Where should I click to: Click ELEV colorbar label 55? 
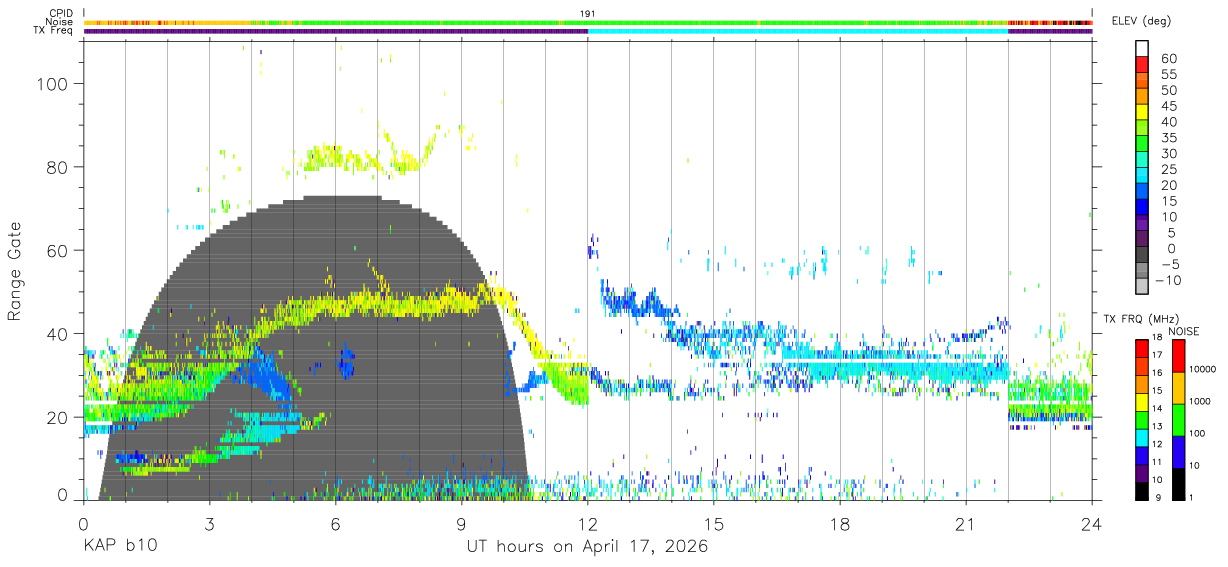point(1168,75)
